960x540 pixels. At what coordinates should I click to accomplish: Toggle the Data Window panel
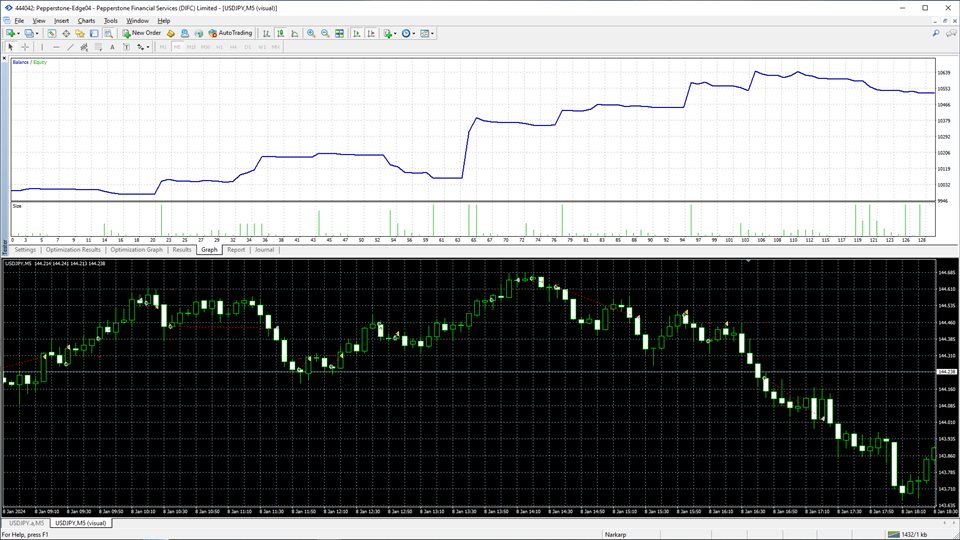tap(66, 33)
